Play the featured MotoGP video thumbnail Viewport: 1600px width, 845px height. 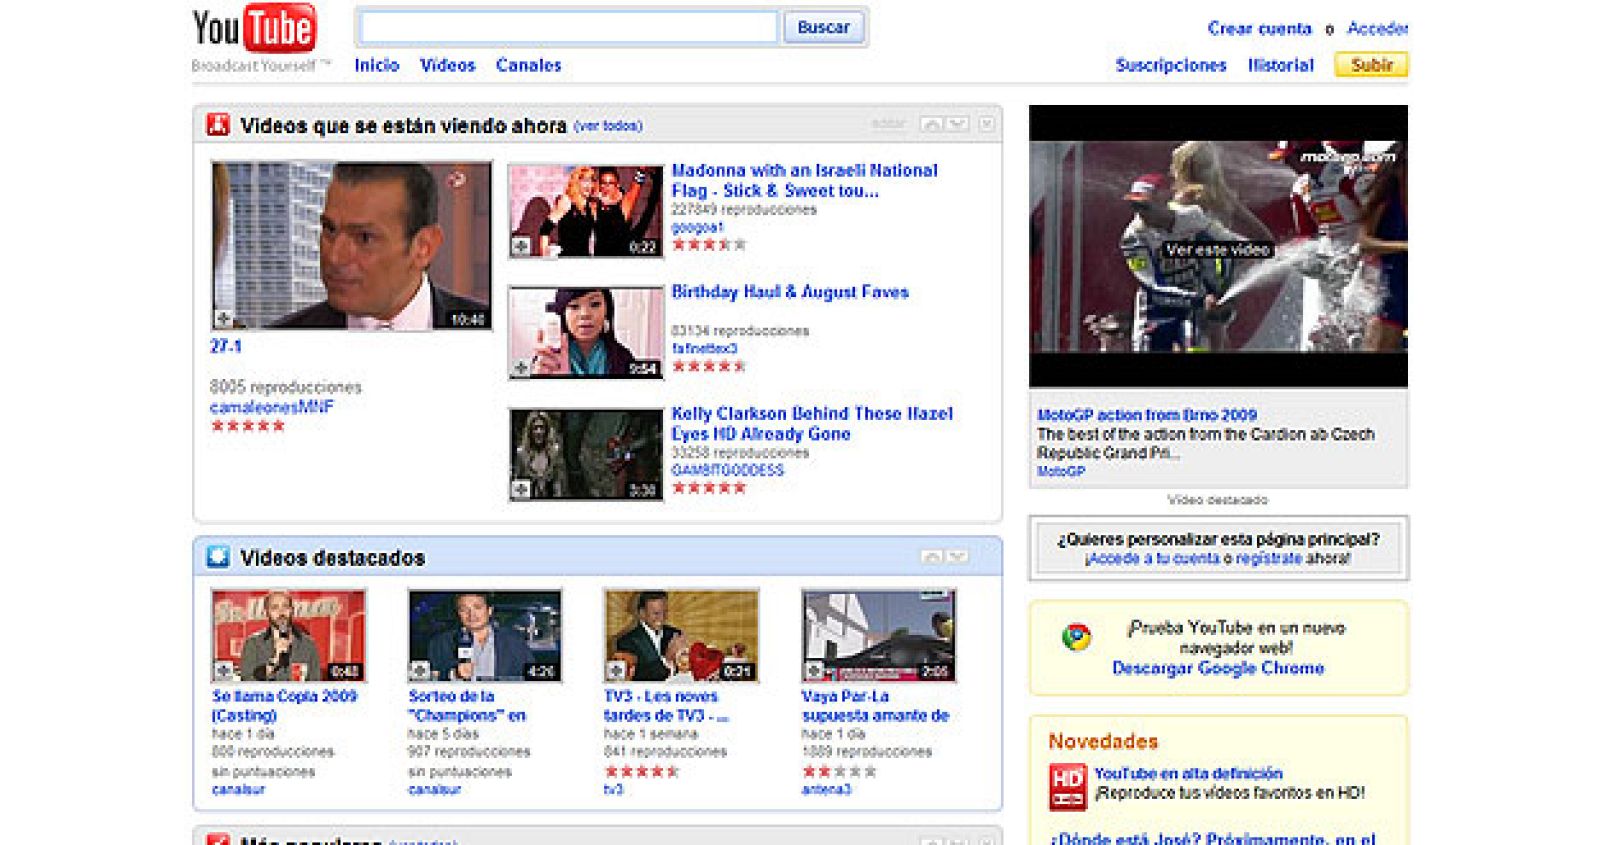point(1217,246)
